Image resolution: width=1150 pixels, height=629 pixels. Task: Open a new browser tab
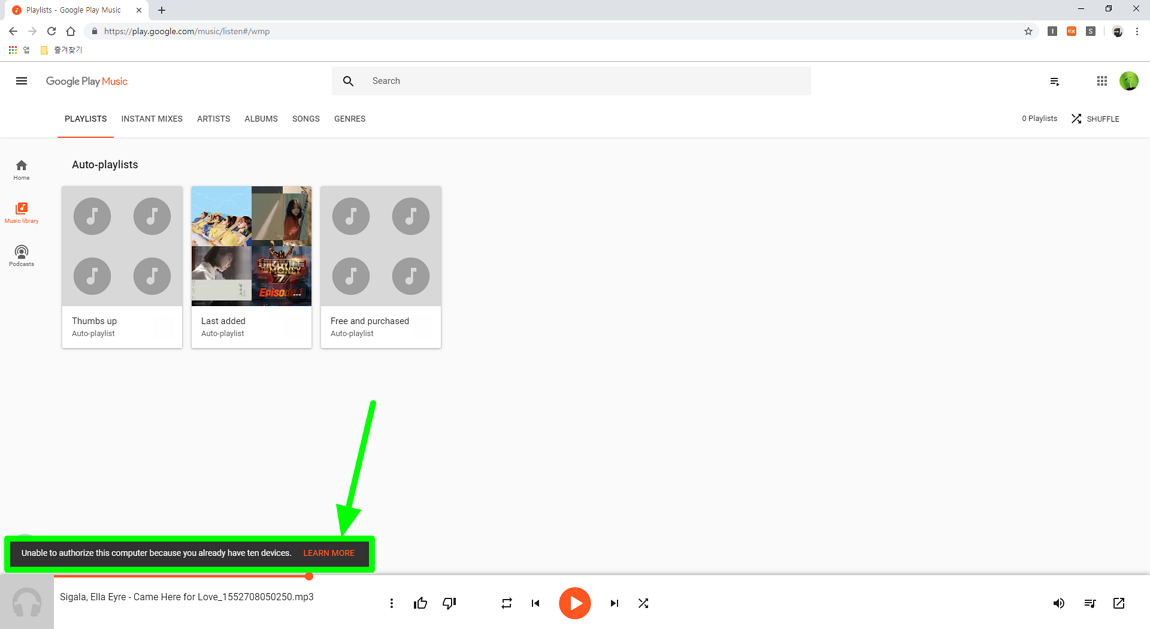click(161, 10)
